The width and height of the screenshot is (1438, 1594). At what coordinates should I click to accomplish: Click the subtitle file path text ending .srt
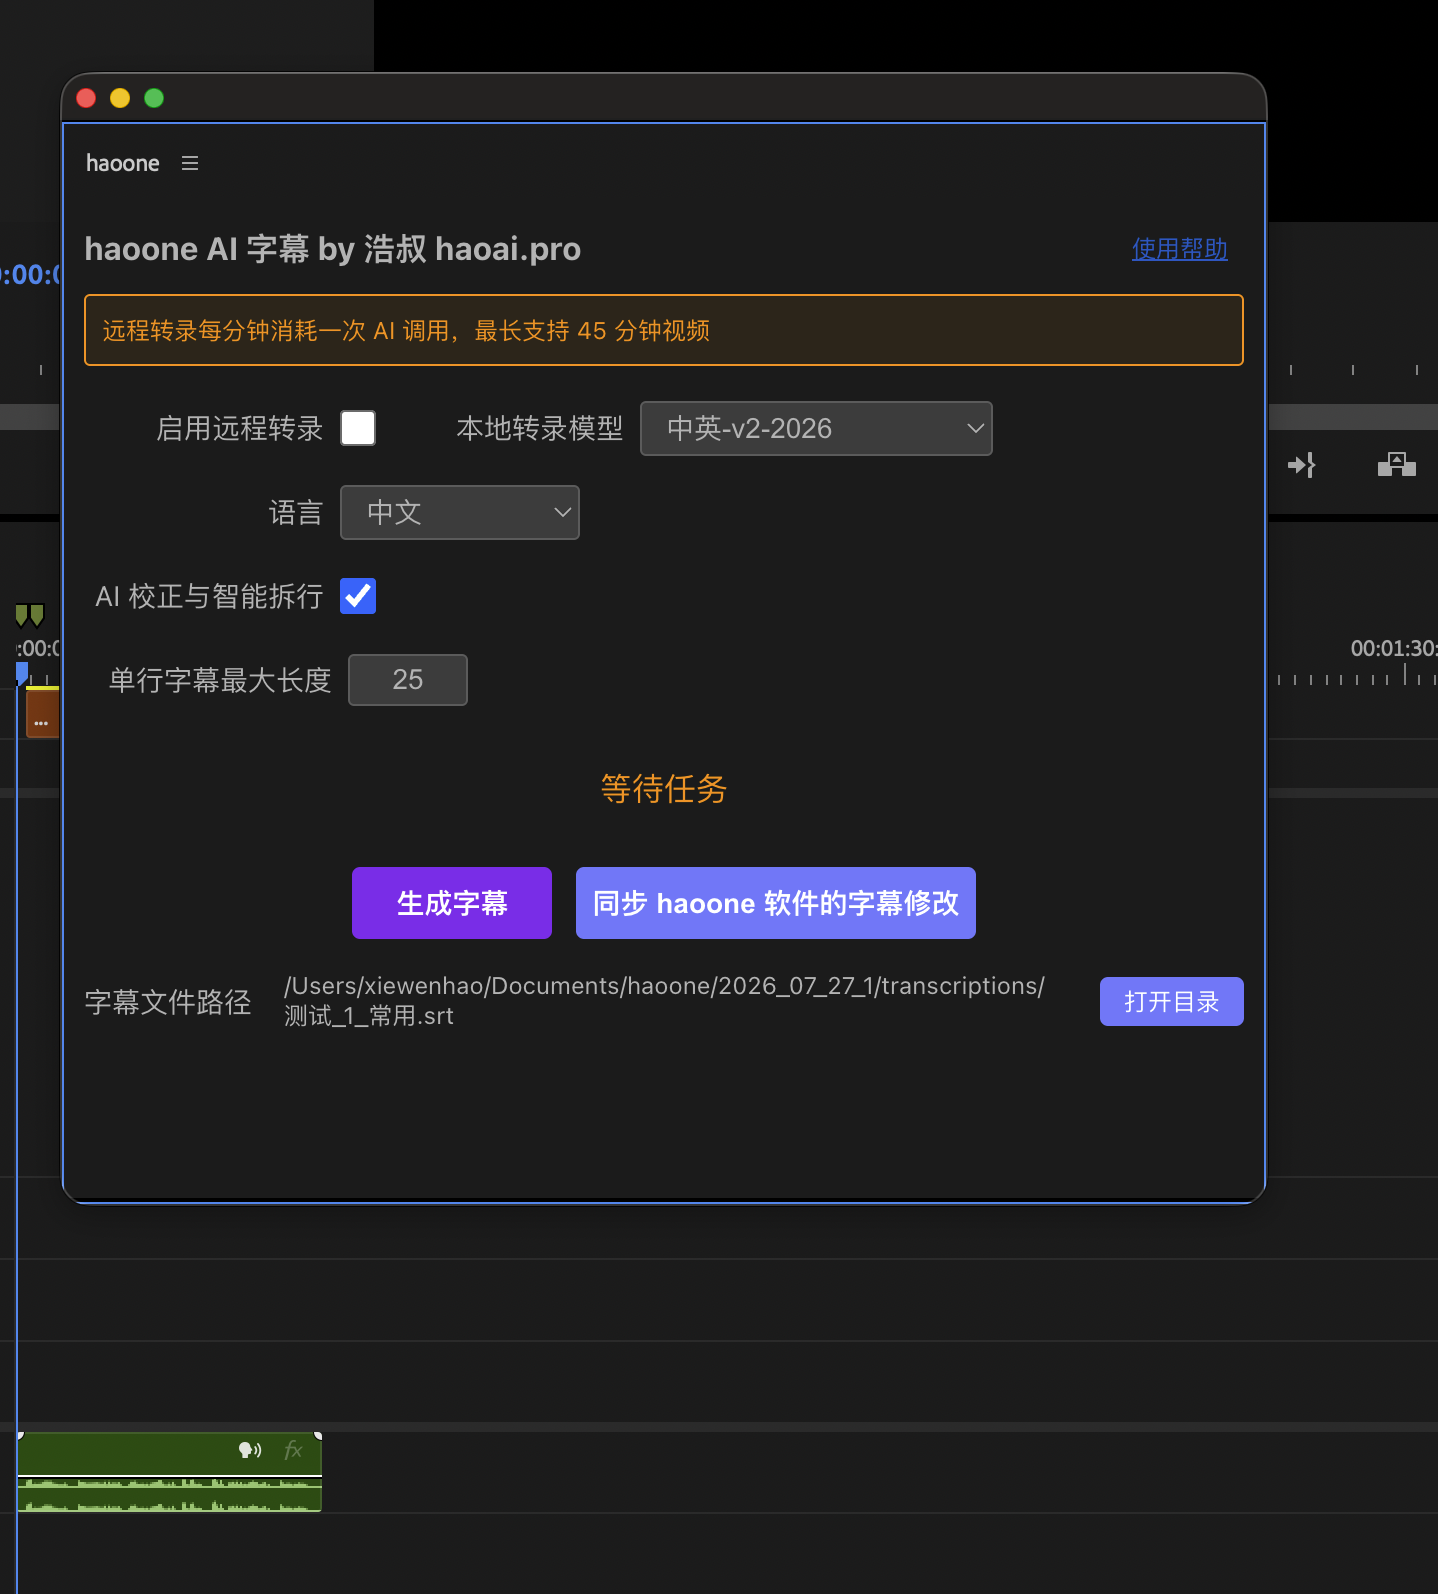(665, 1001)
